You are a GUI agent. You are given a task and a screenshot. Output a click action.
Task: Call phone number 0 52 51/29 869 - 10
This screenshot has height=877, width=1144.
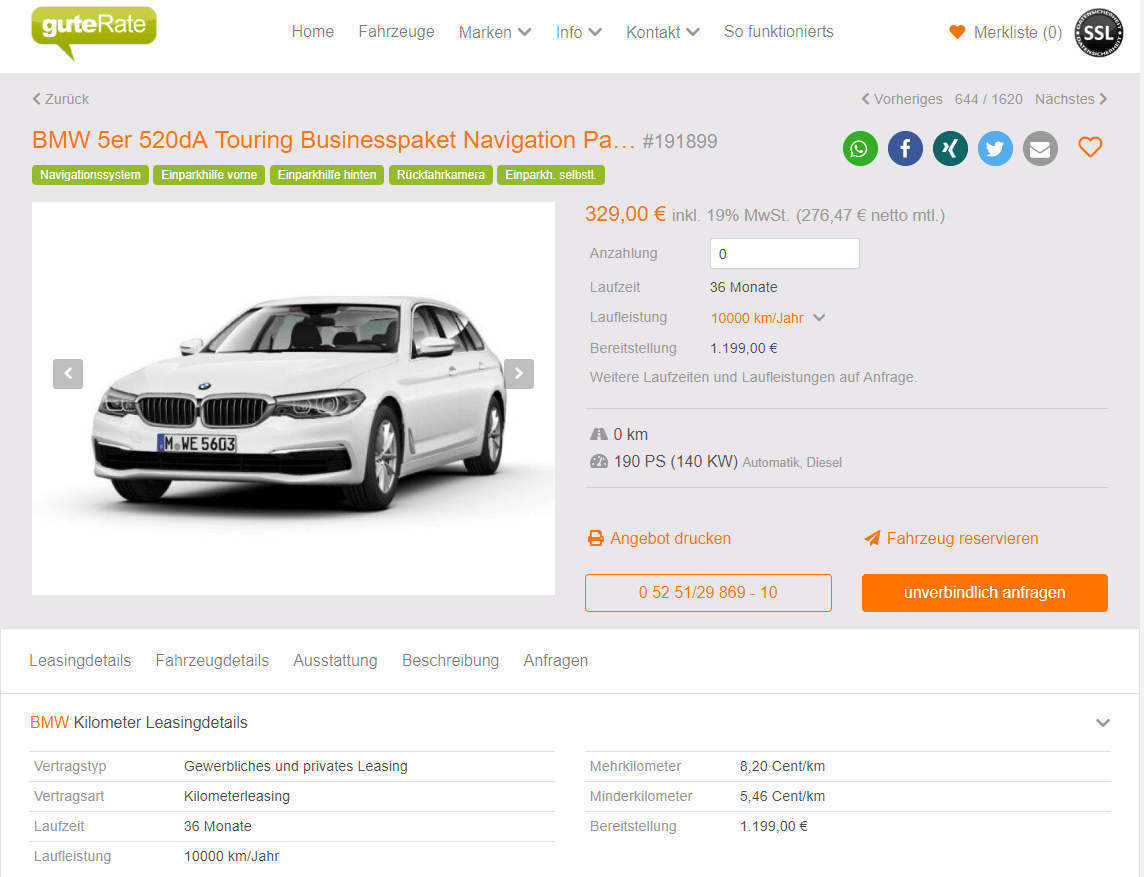pos(708,592)
